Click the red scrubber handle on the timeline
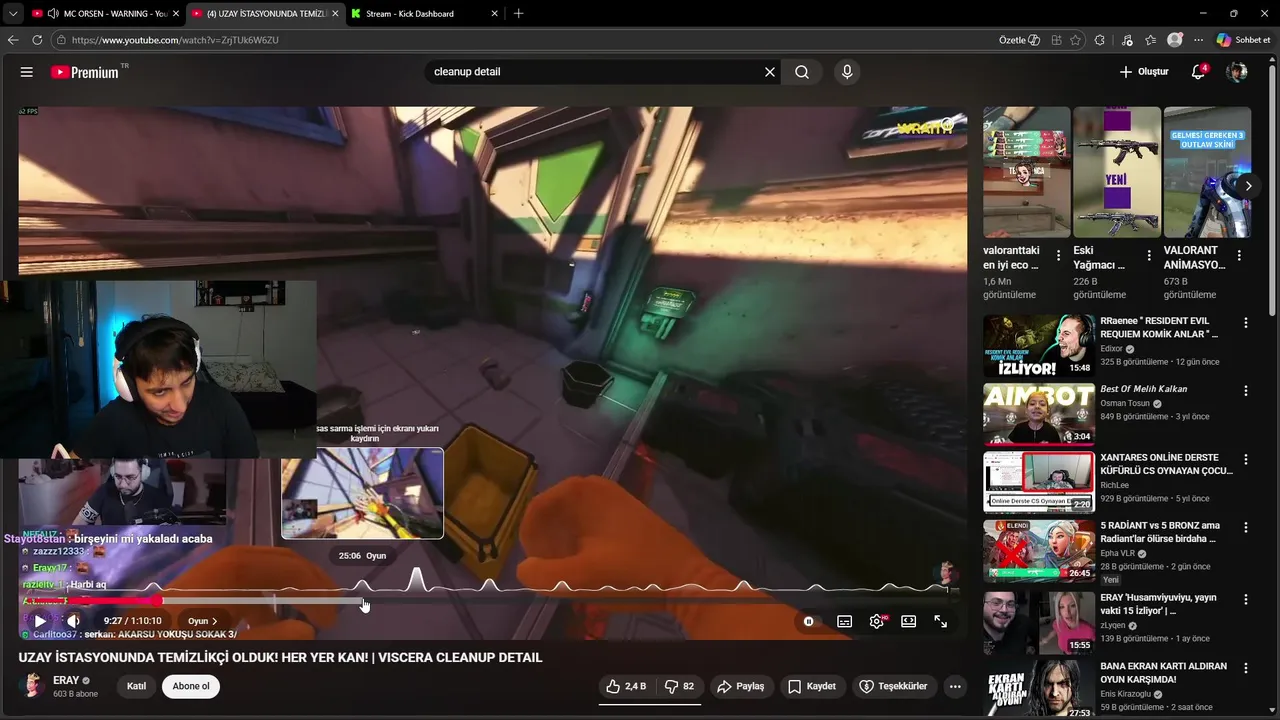The height and width of the screenshot is (720, 1280). point(157,601)
